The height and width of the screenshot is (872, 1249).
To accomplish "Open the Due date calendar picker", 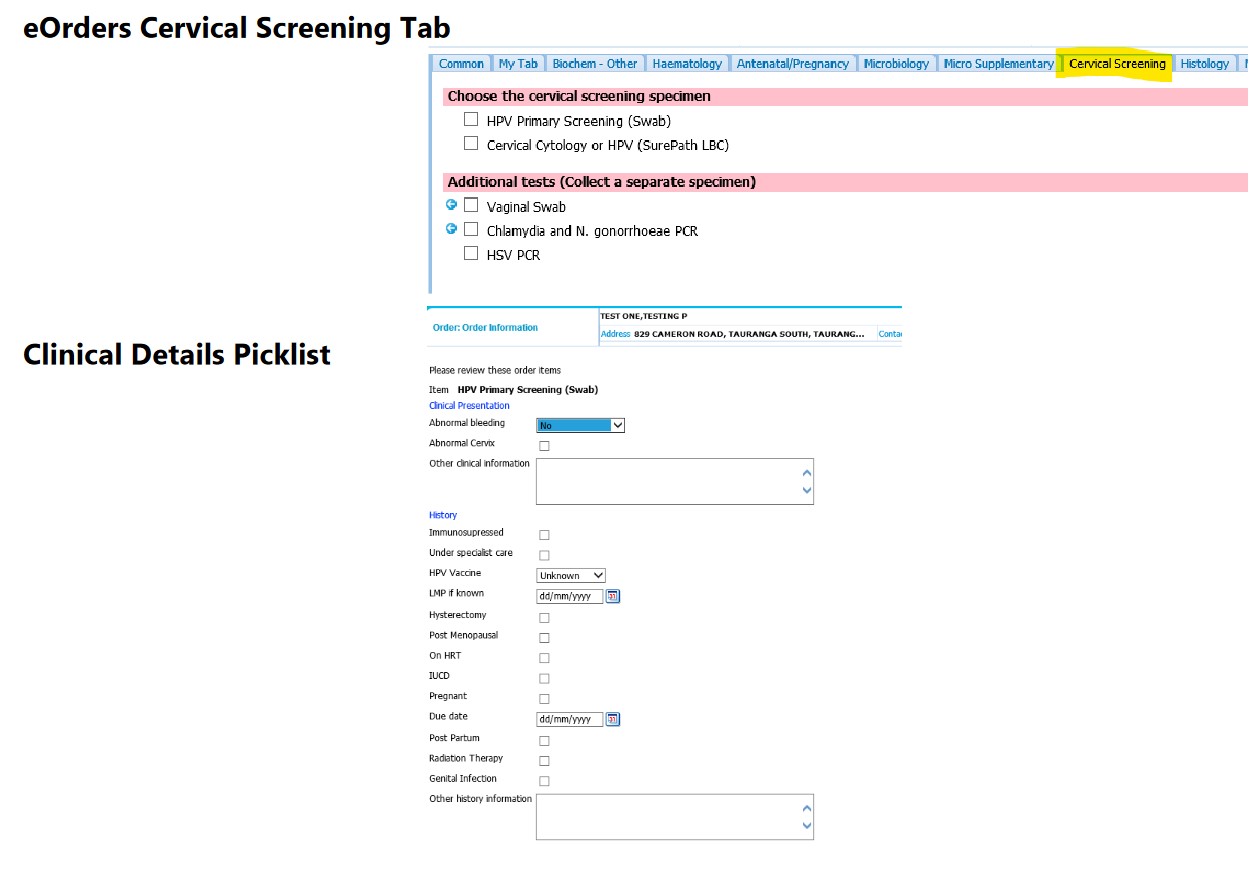I will (613, 719).
